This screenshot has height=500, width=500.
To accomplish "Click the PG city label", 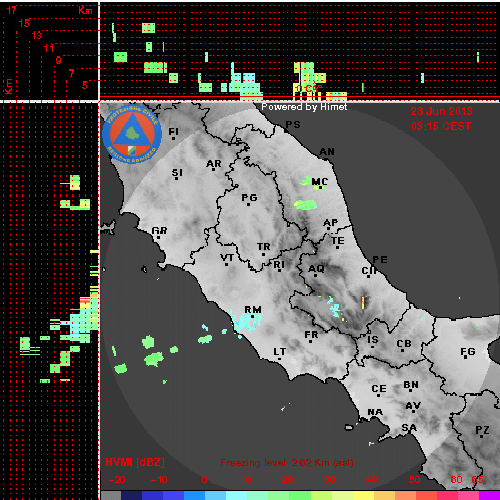I will (249, 198).
